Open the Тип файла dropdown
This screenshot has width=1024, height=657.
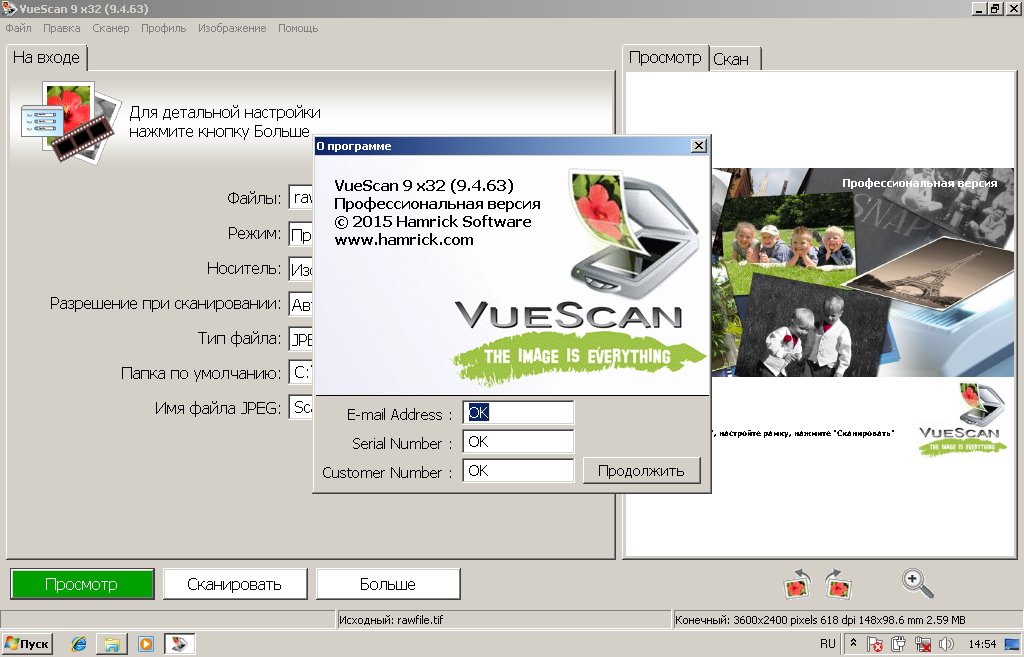coord(301,338)
